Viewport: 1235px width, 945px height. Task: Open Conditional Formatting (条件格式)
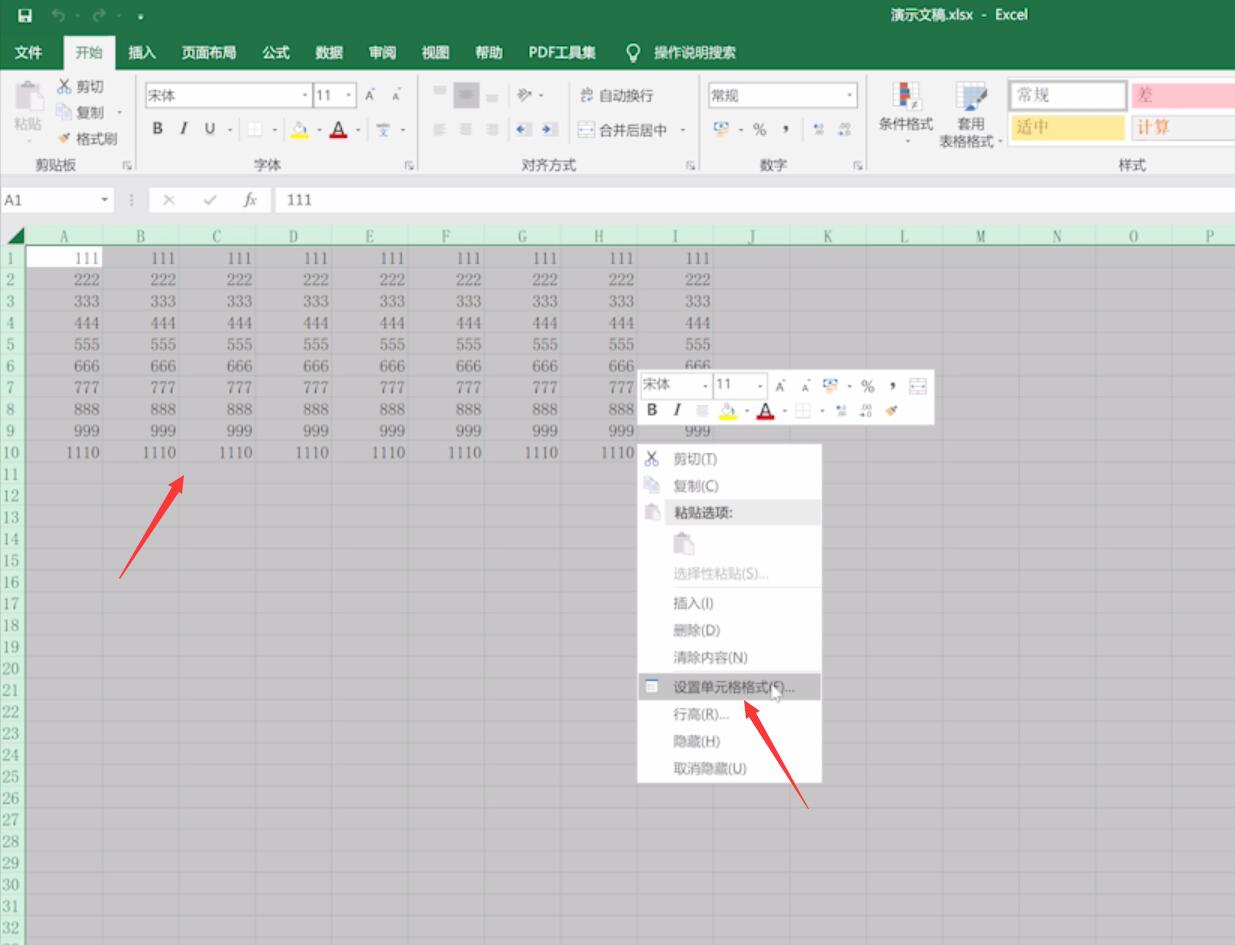(x=906, y=113)
